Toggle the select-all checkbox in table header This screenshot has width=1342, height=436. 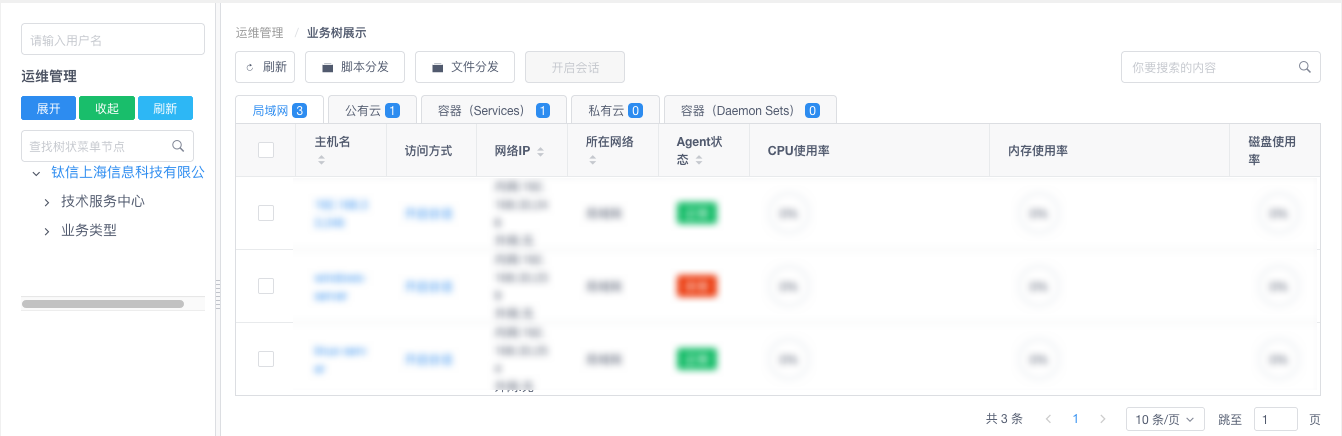pyautogui.click(x=266, y=150)
